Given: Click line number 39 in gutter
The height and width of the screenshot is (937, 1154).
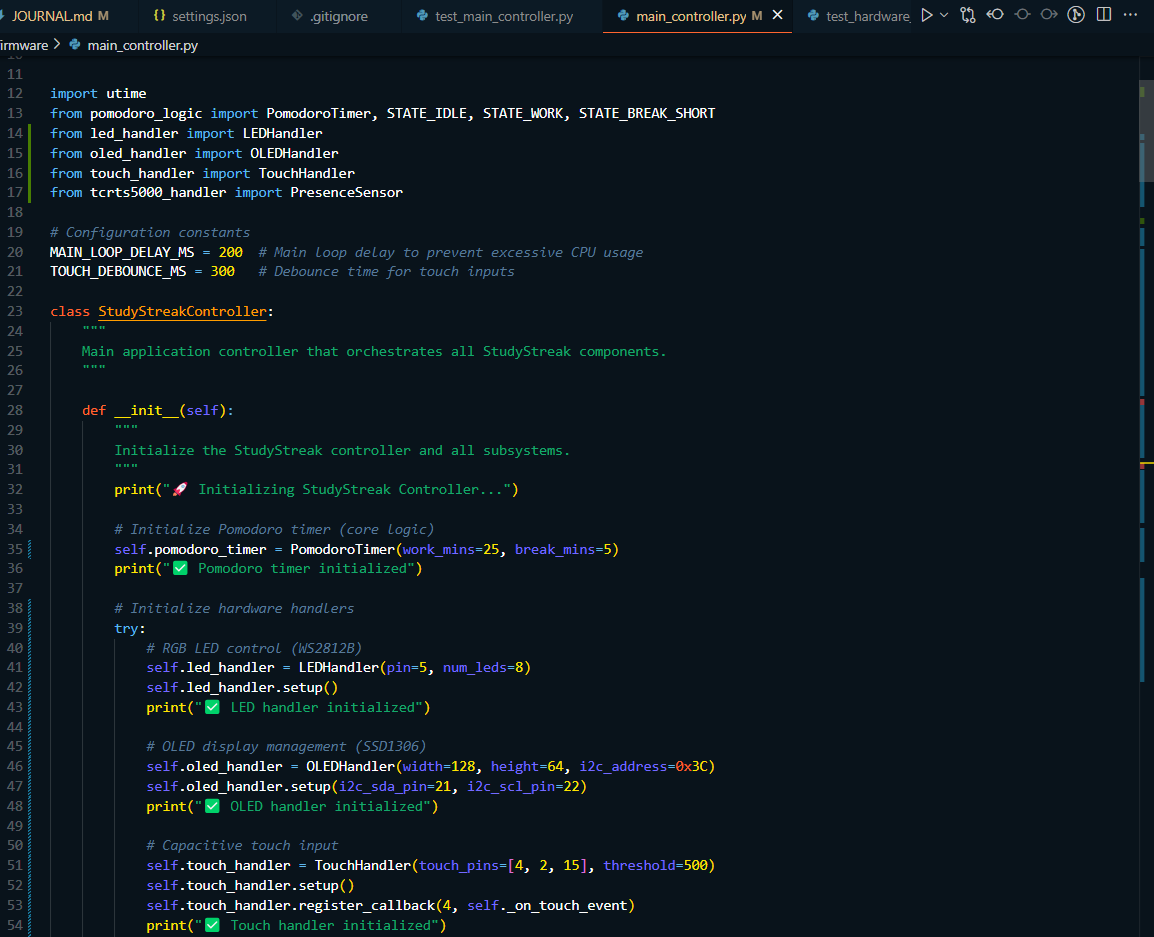Looking at the screenshot, I should coord(15,628).
